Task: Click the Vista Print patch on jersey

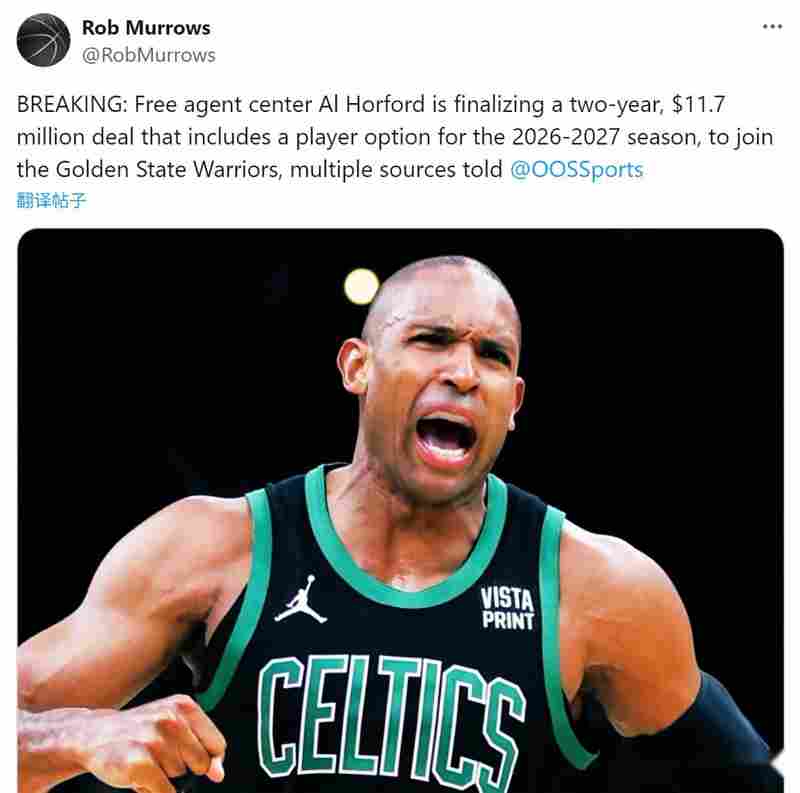Action: pyautogui.click(x=507, y=608)
